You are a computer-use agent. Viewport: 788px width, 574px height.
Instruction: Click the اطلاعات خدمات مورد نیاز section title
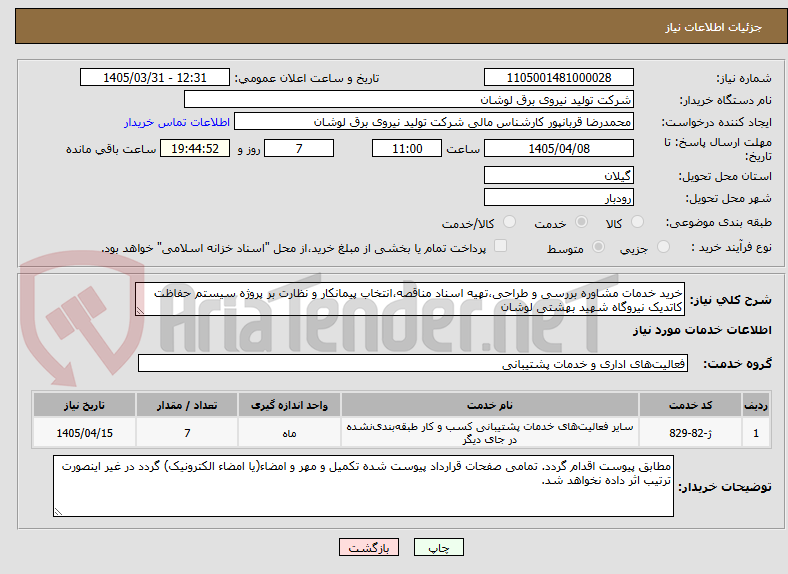(702, 330)
